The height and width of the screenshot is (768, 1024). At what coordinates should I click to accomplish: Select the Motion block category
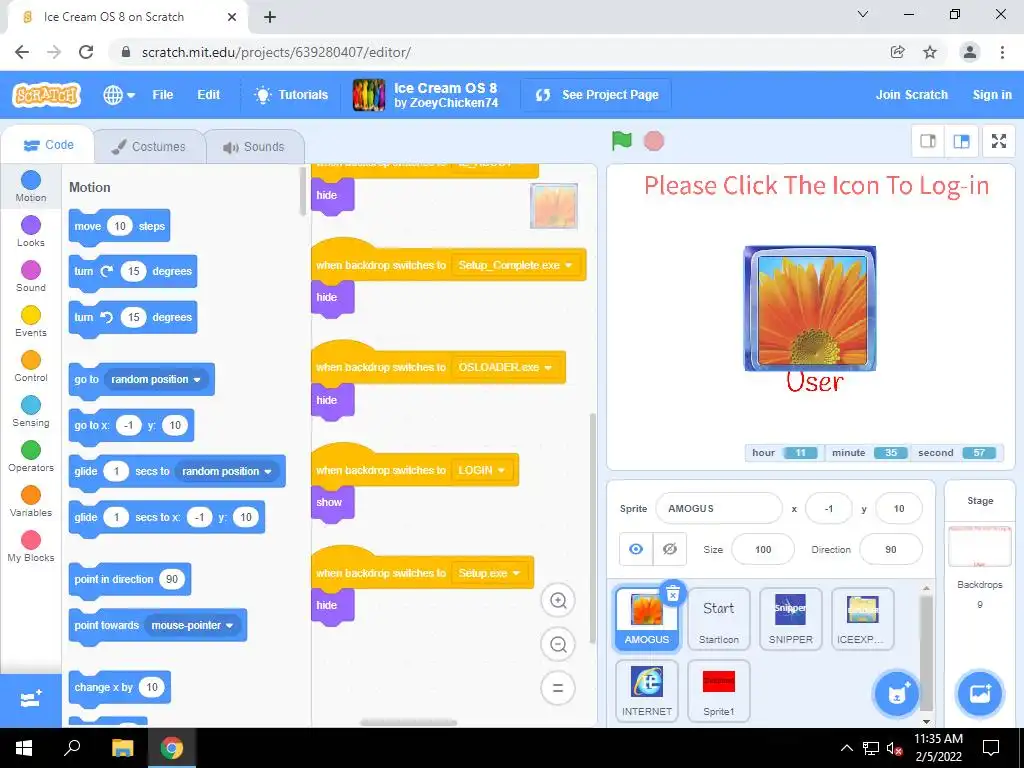pos(31,186)
